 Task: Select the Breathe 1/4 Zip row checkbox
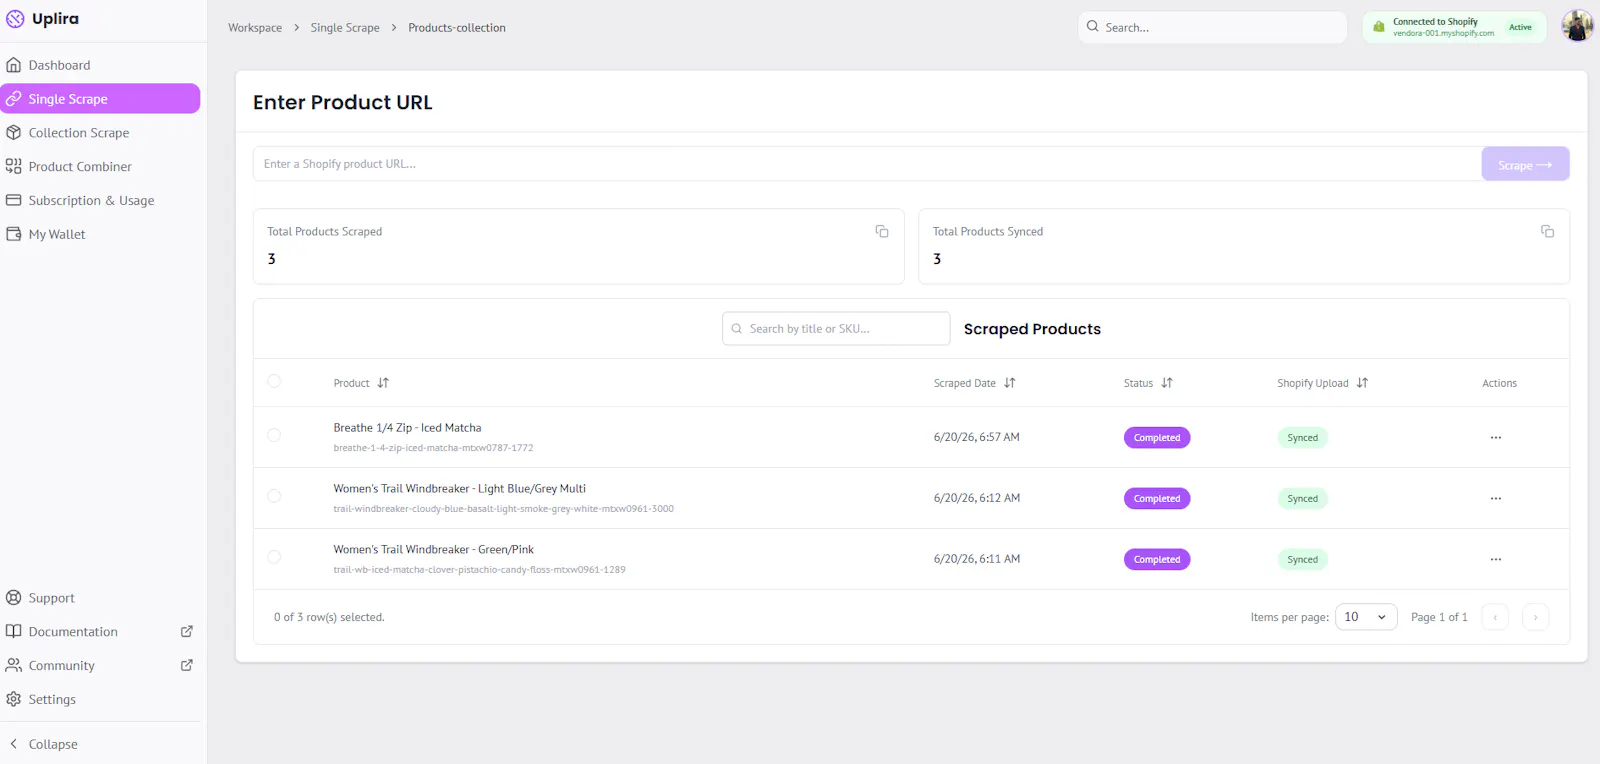(x=274, y=435)
